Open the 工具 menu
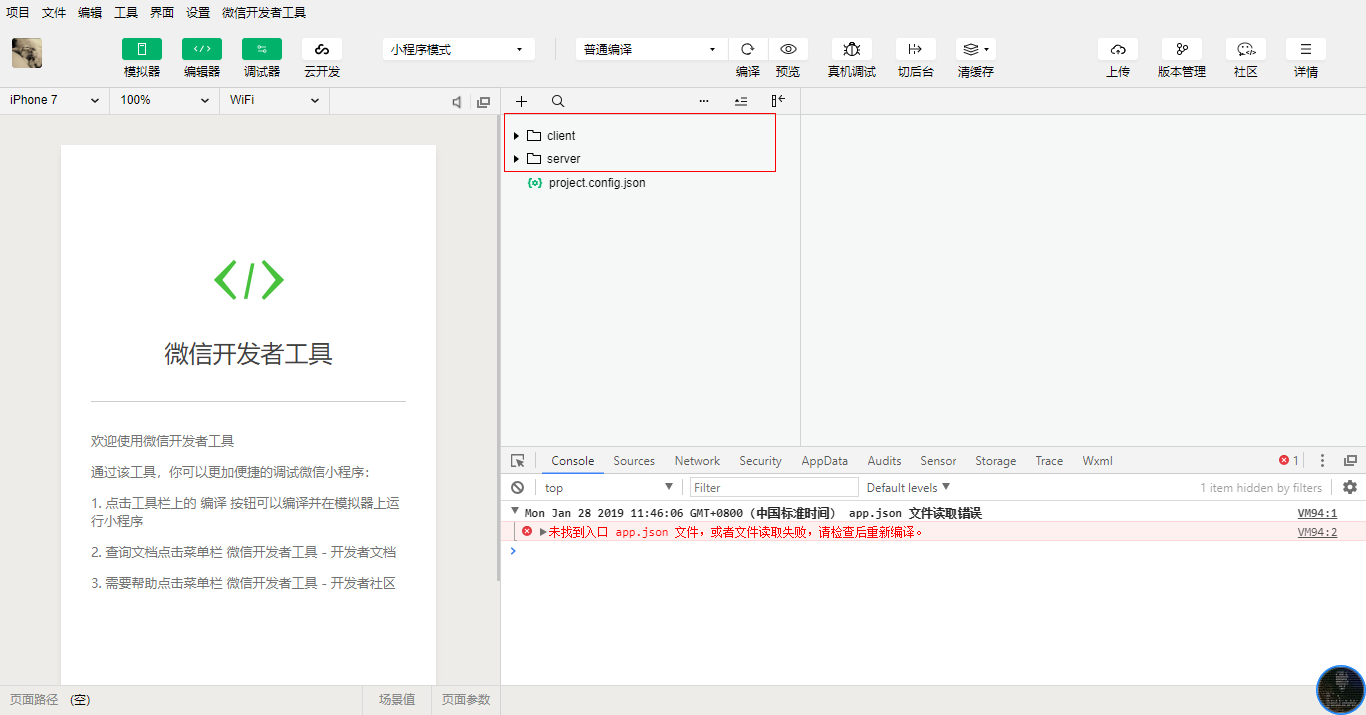 click(x=126, y=13)
